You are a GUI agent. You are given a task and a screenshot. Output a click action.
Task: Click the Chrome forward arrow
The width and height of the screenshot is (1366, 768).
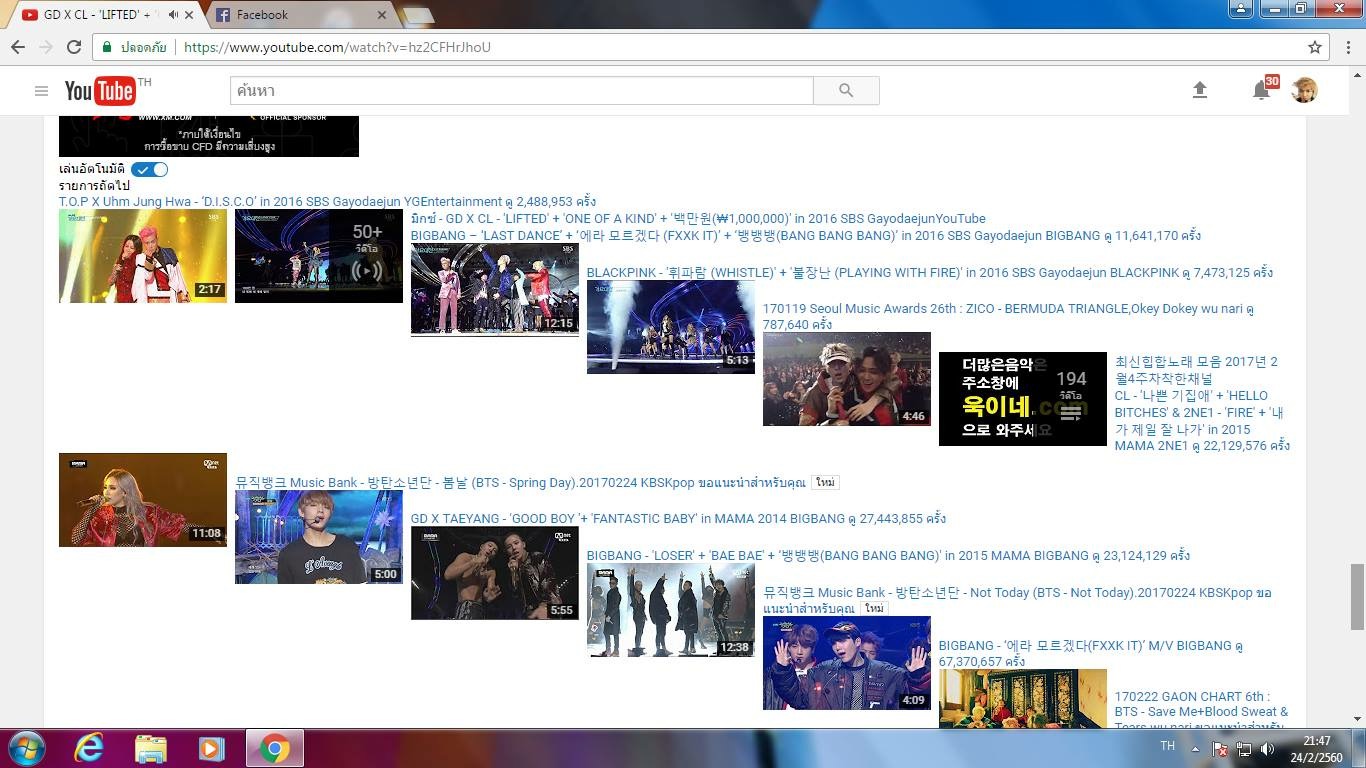coord(45,47)
